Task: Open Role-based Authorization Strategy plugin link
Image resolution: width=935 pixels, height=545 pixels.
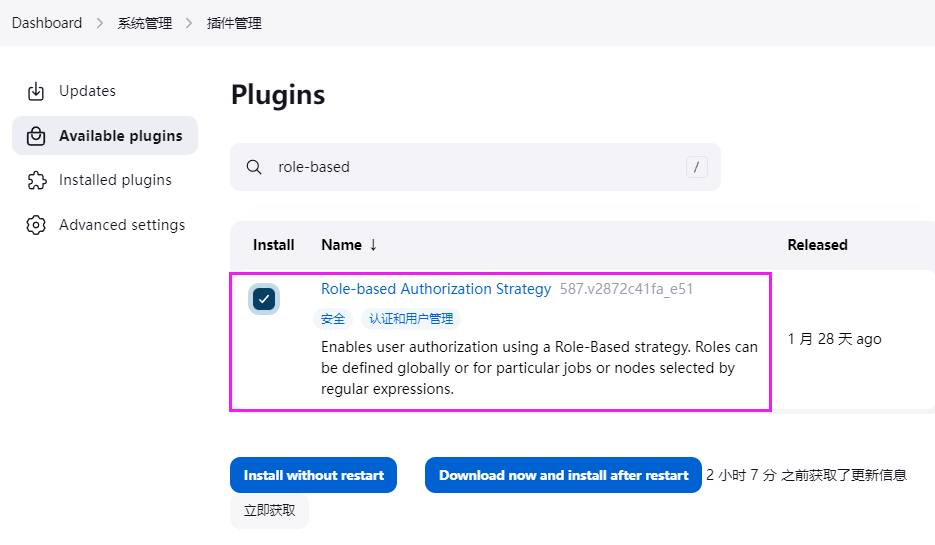Action: (x=436, y=289)
